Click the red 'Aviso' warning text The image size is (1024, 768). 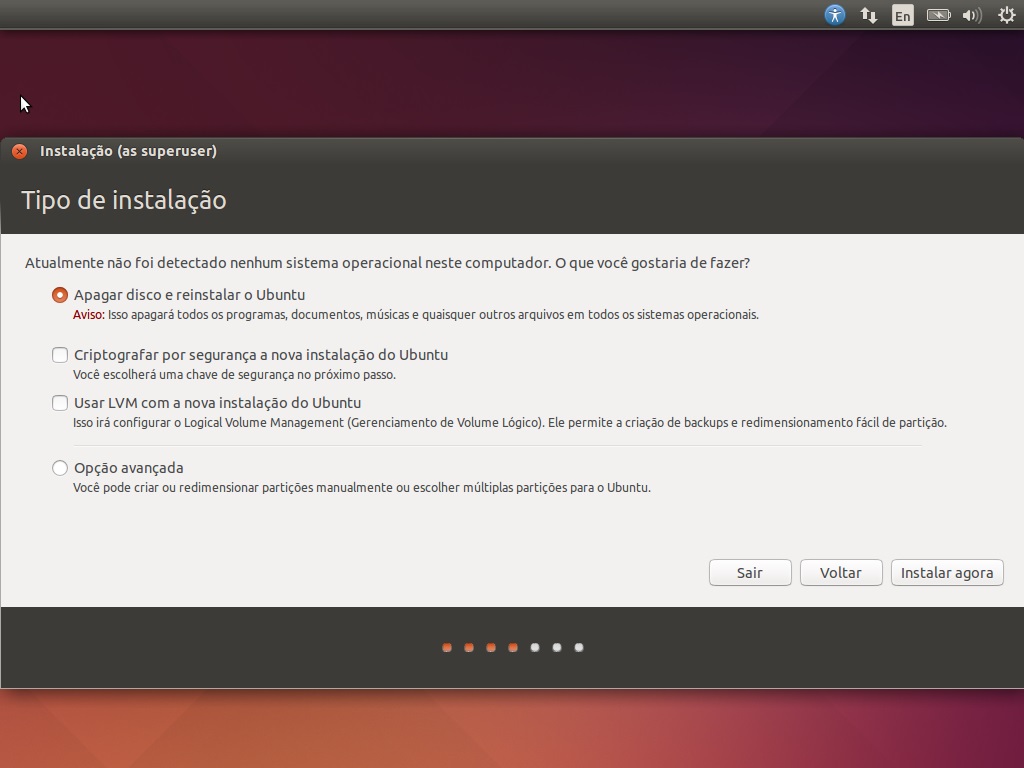pos(88,315)
